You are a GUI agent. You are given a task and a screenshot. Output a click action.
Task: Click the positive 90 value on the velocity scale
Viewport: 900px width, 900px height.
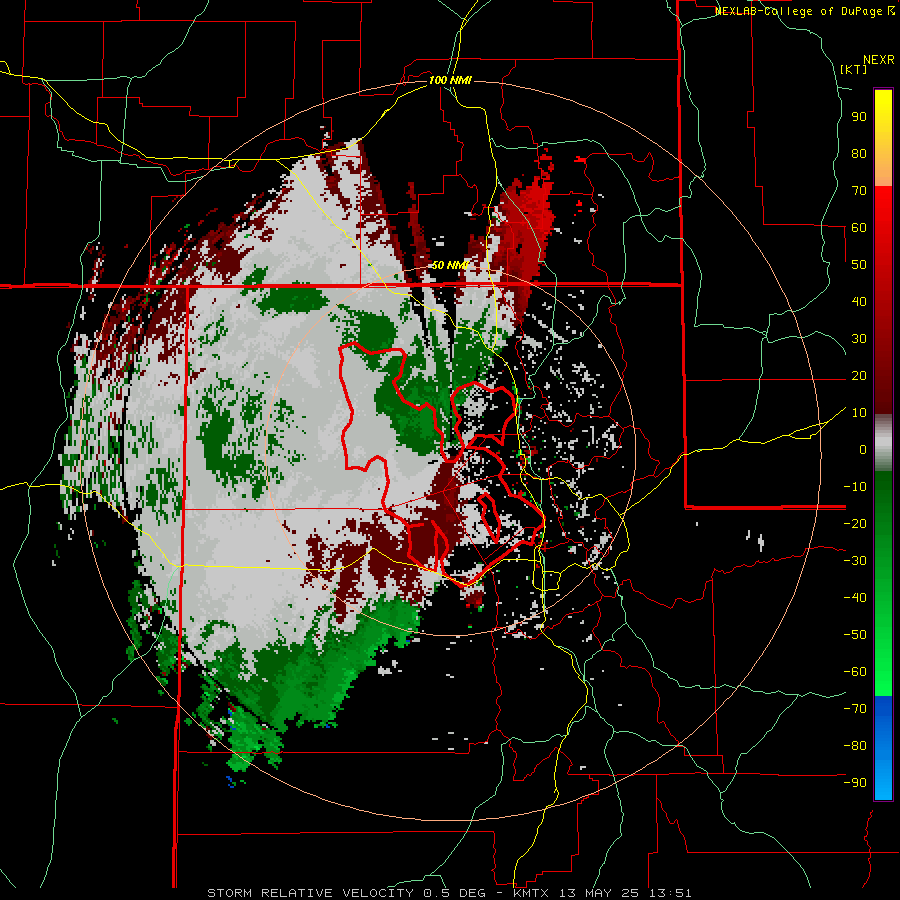click(x=859, y=117)
